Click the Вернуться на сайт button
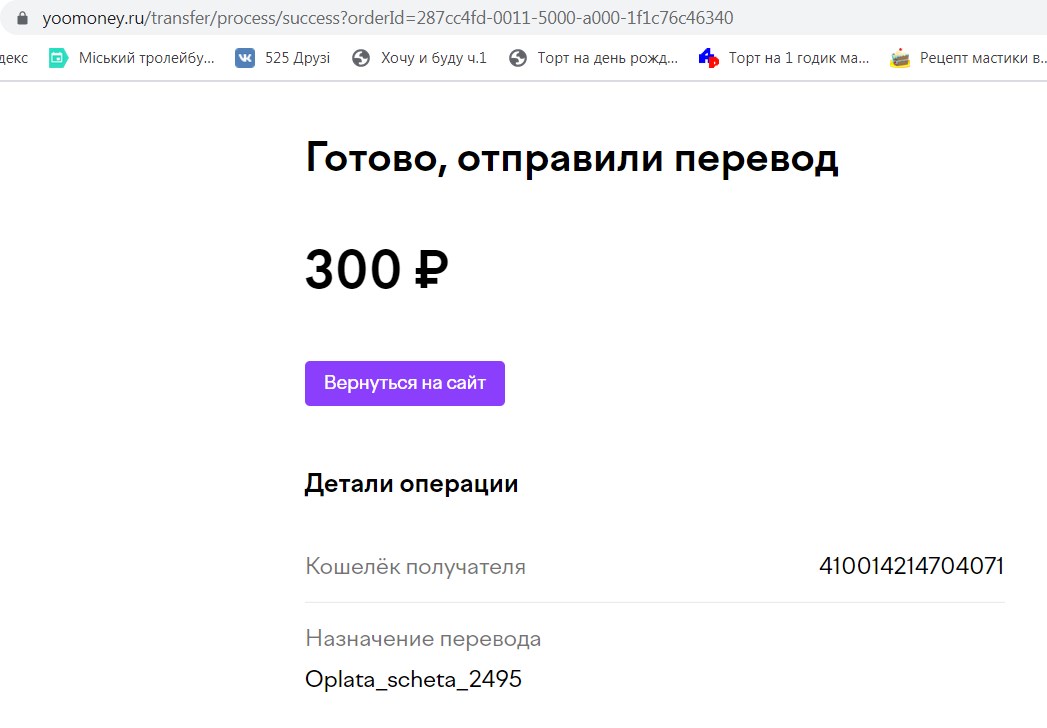This screenshot has width=1047, height=728. [x=405, y=383]
